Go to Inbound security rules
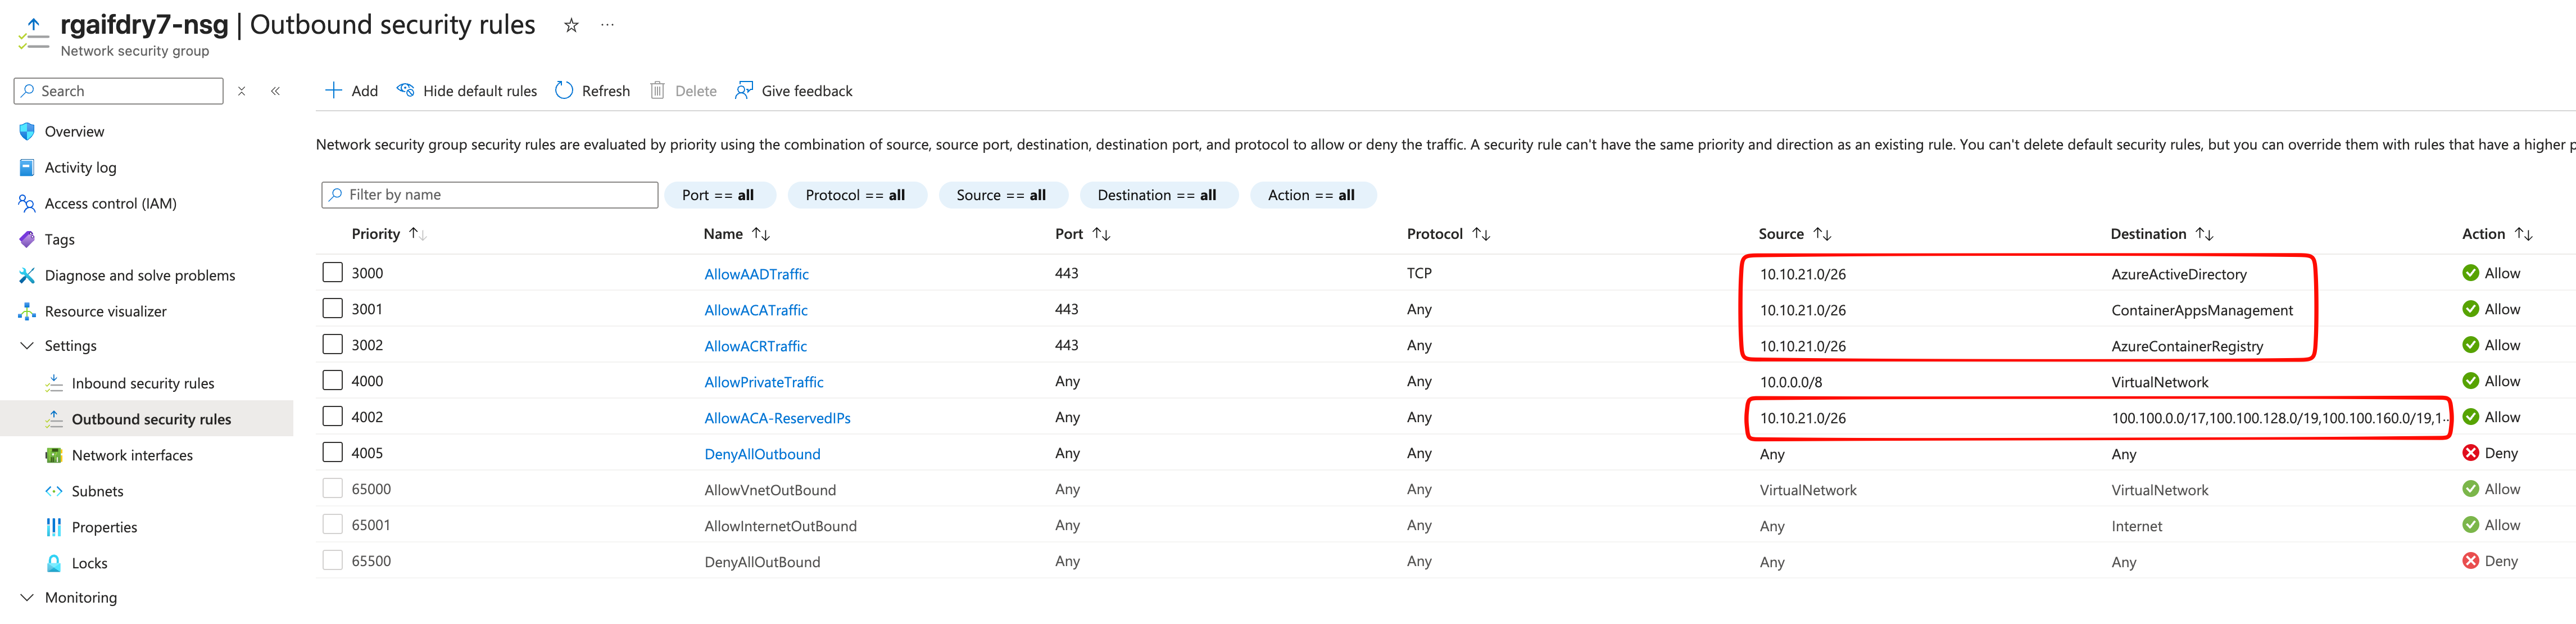 [142, 383]
